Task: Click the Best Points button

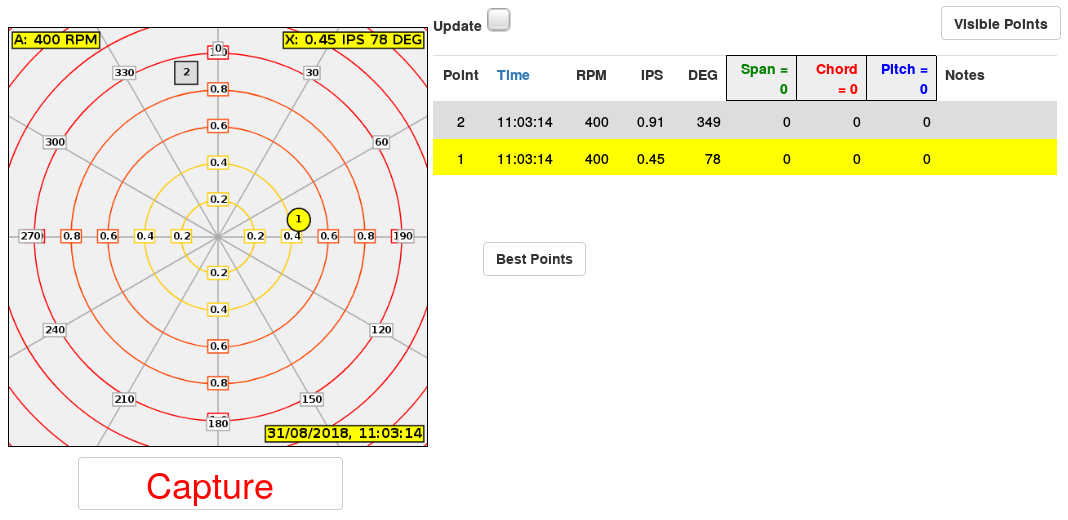Action: click(x=534, y=259)
